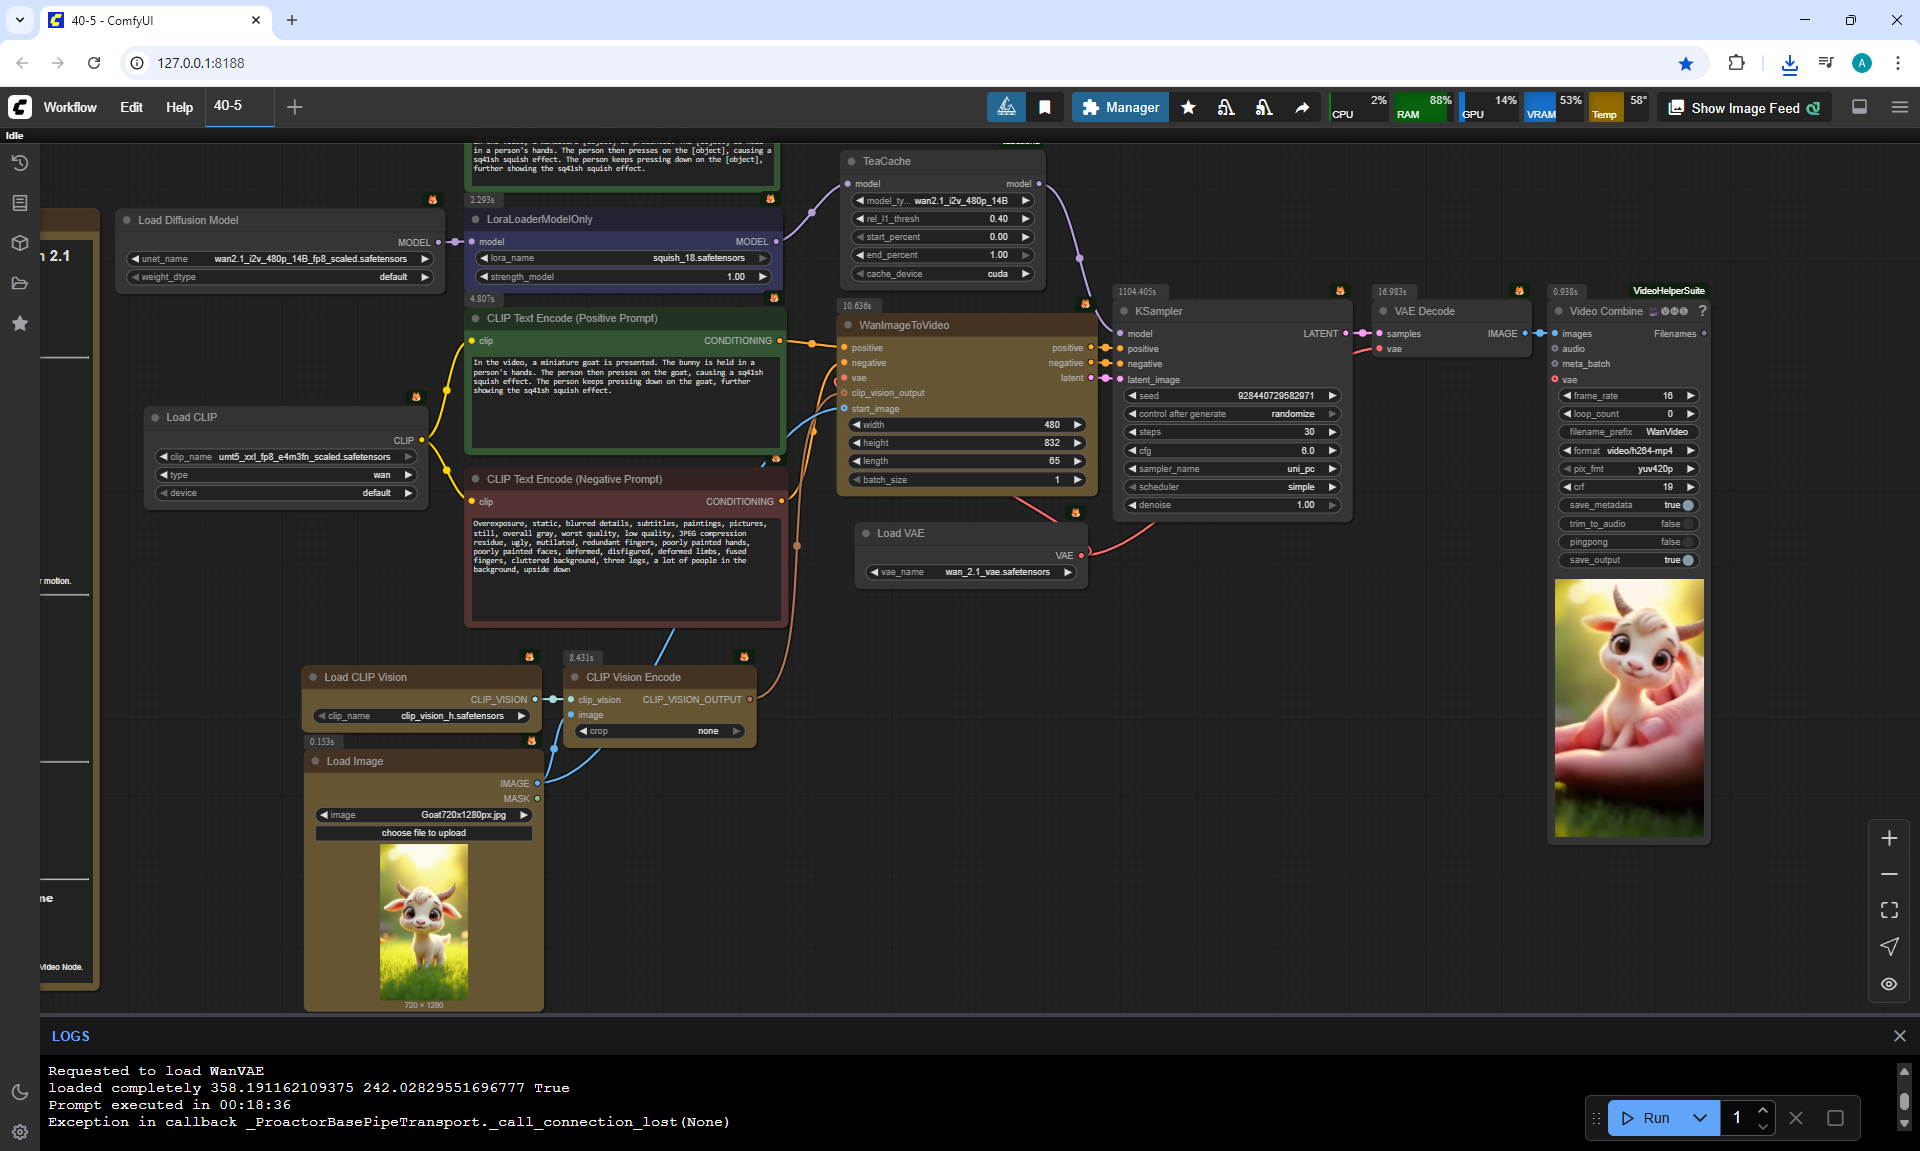This screenshot has width=1920, height=1151.
Task: Open the node library cube icon
Action: [x=20, y=243]
